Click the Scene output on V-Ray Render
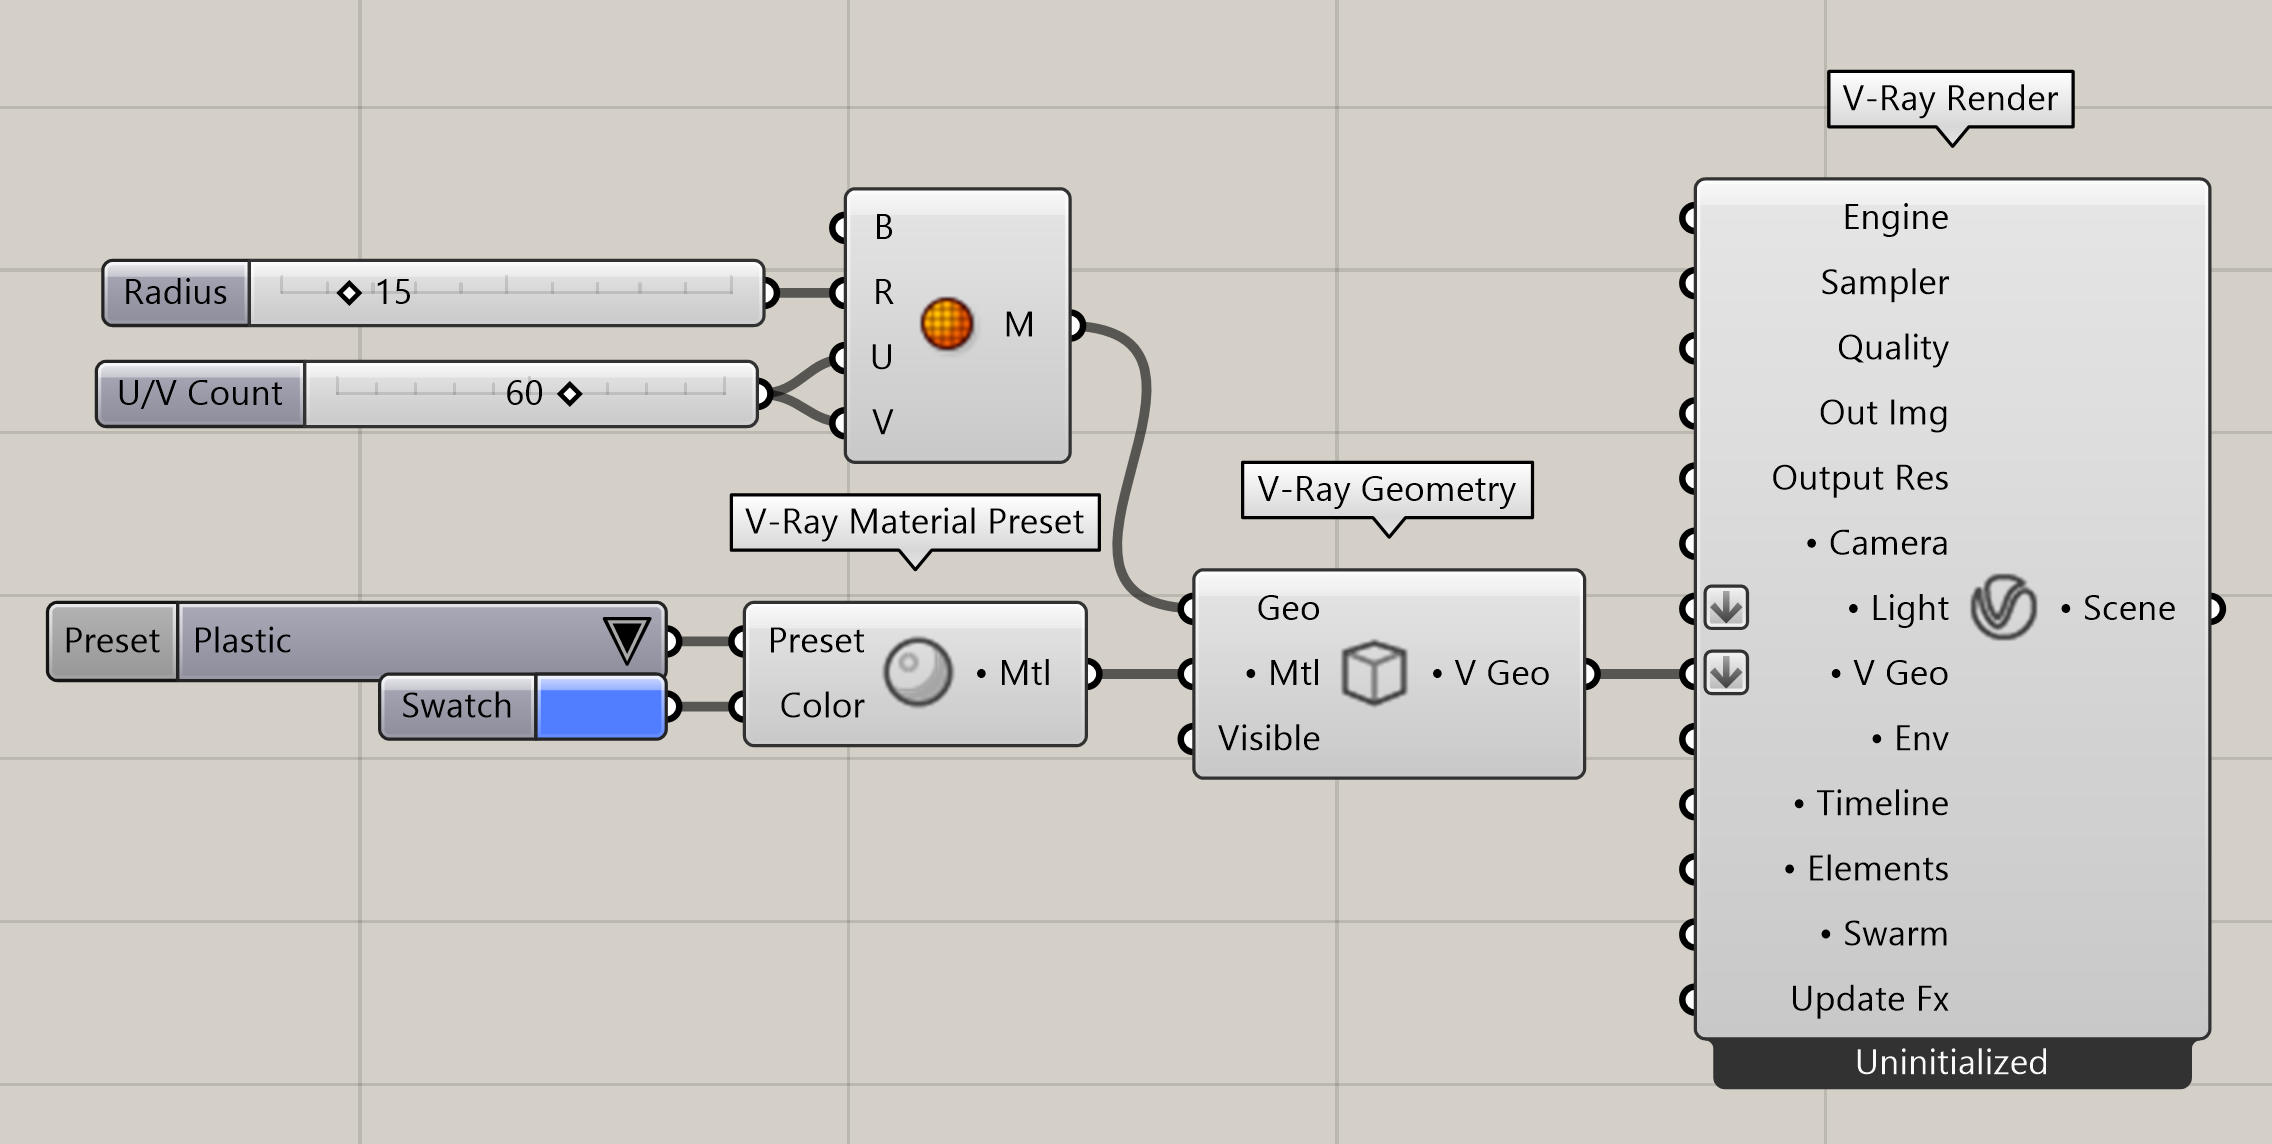Screen dimensions: 2272x1144 2118,607
